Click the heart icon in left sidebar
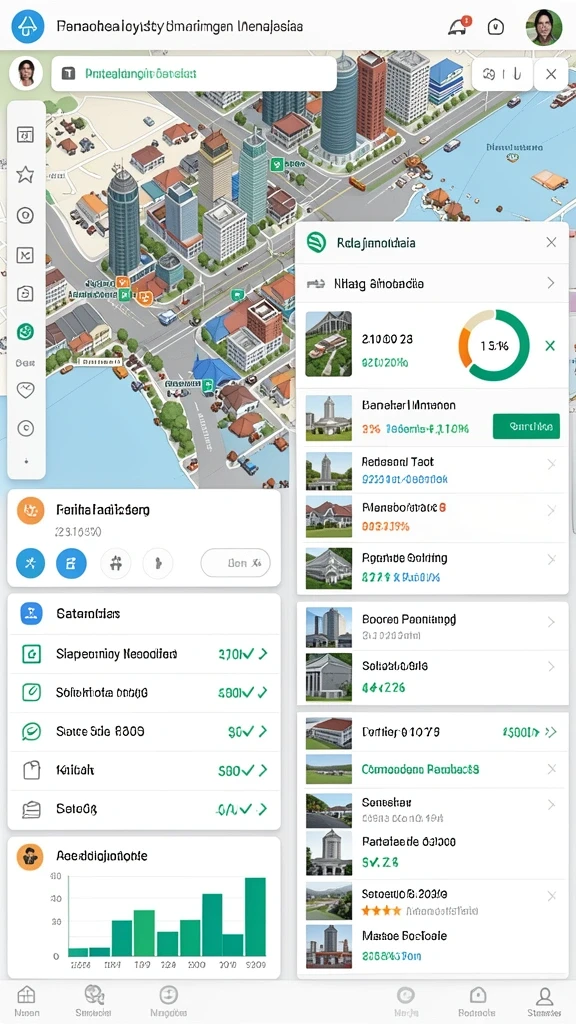The width and height of the screenshot is (576, 1024). tap(25, 390)
